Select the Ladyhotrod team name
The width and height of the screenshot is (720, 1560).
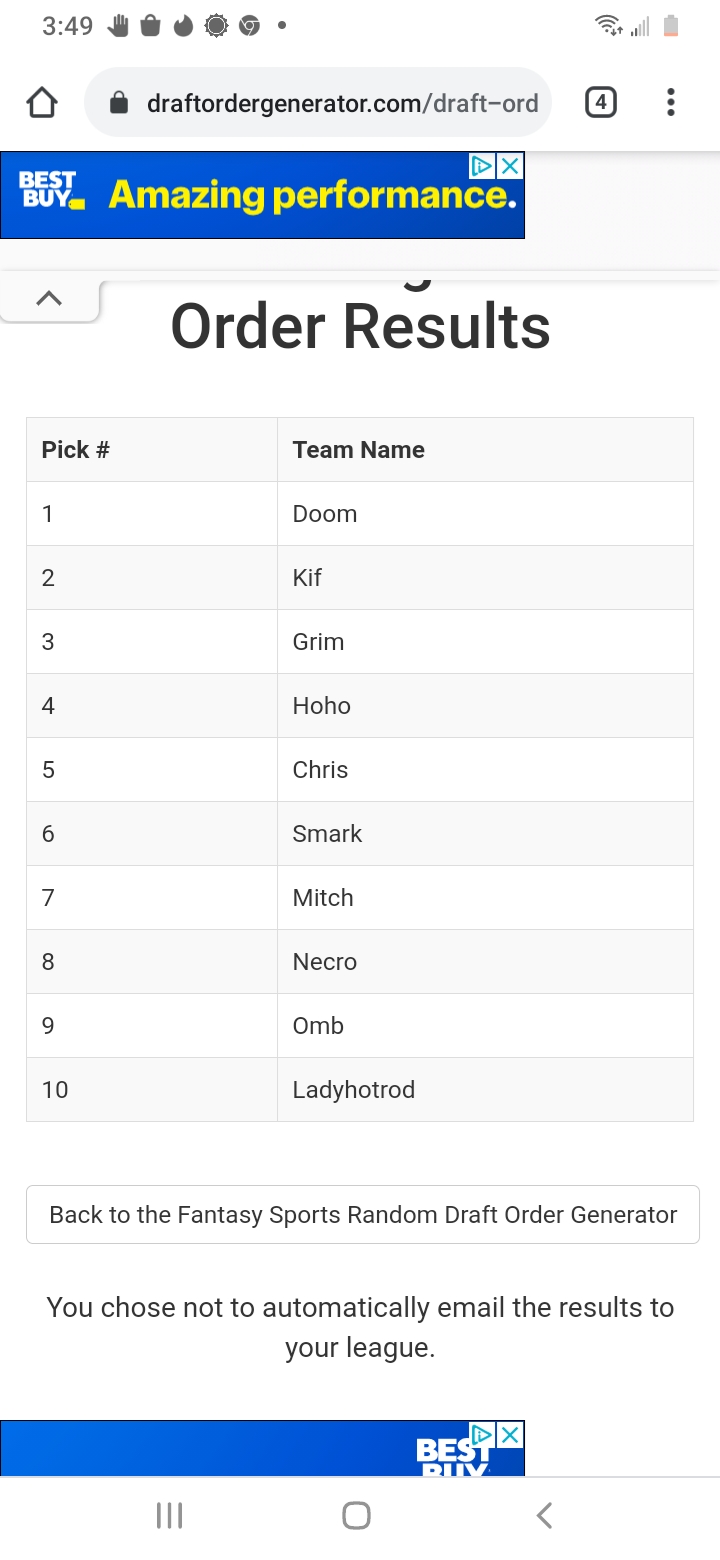pos(353,1090)
